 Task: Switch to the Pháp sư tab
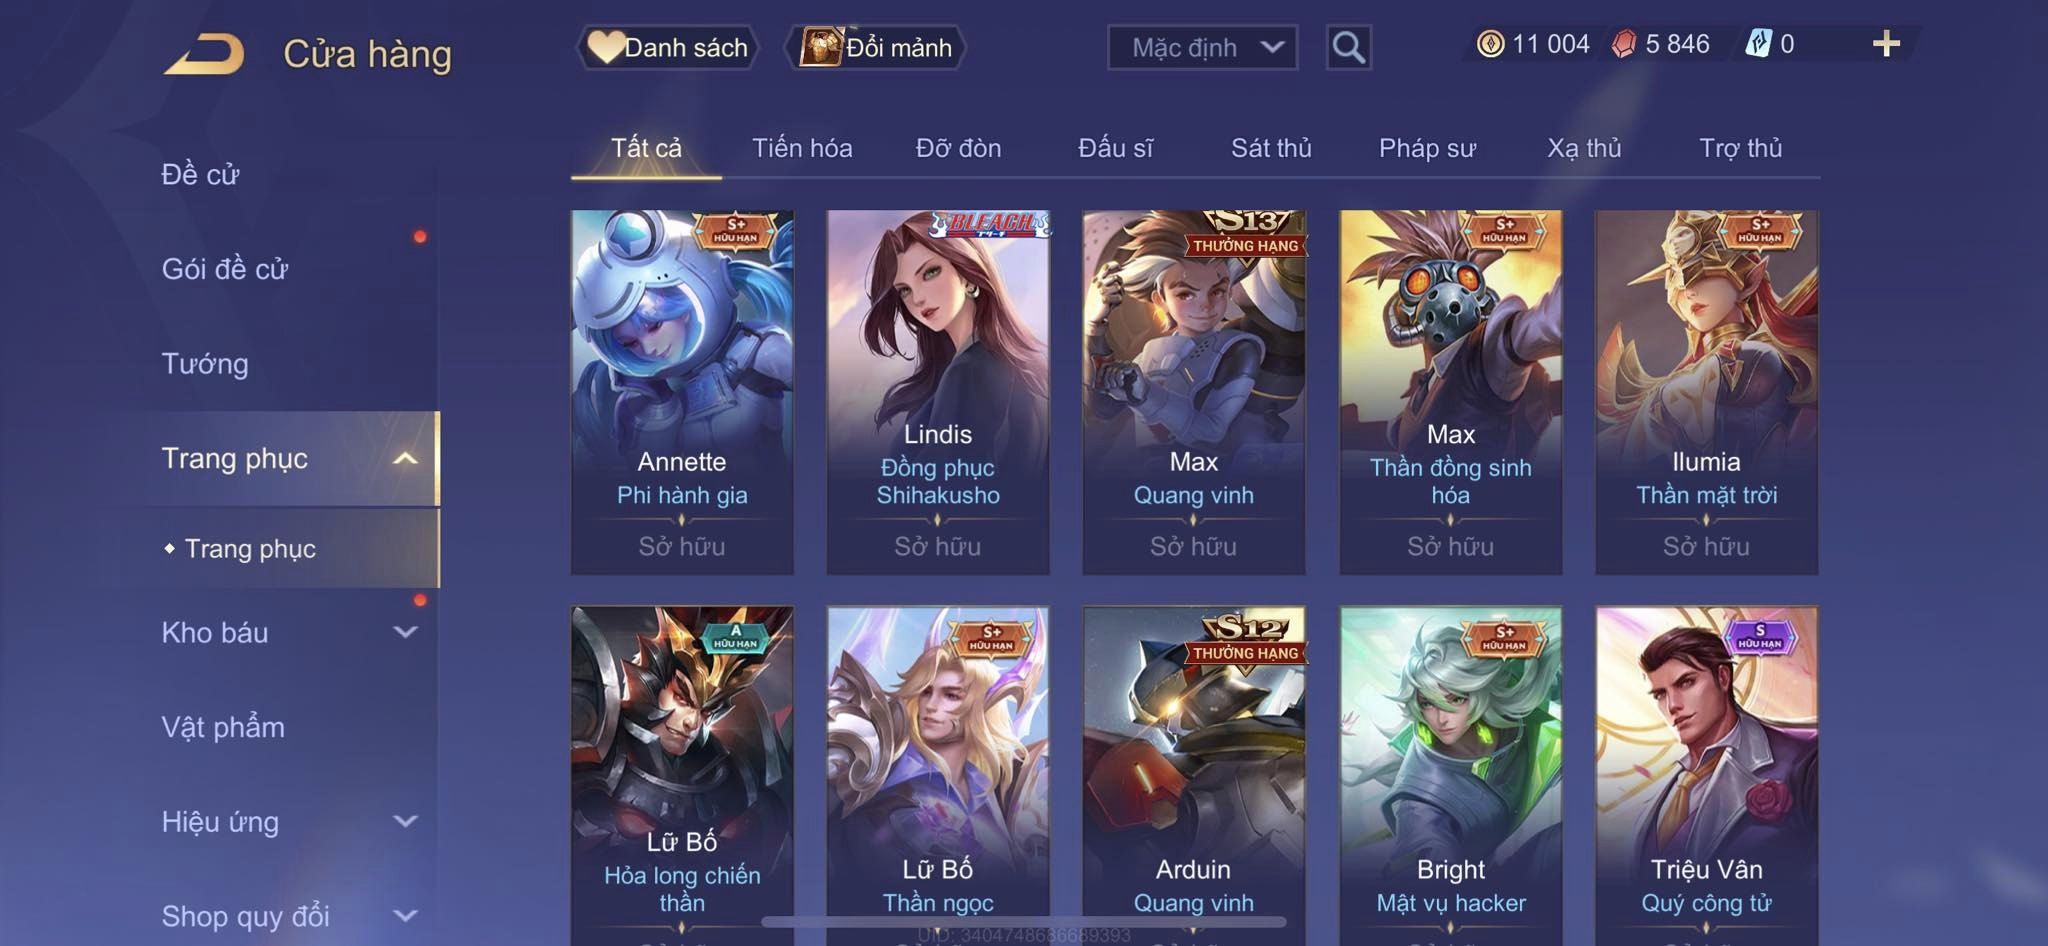(x=1427, y=148)
